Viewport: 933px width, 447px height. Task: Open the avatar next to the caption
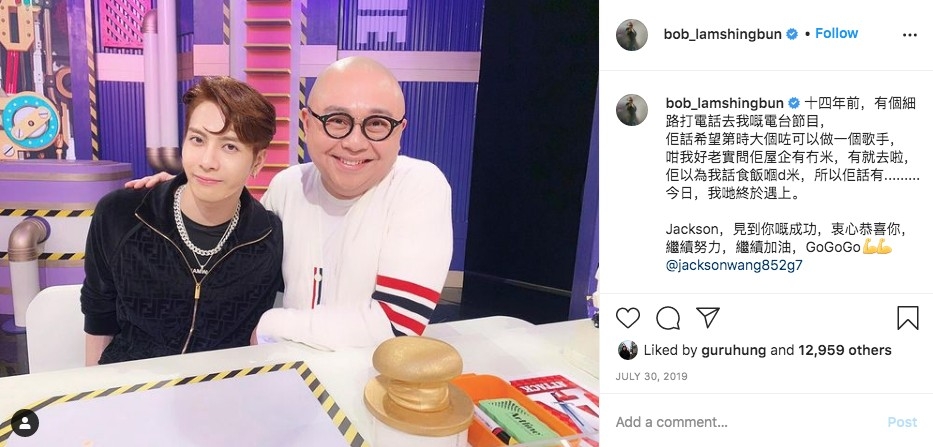[632, 110]
